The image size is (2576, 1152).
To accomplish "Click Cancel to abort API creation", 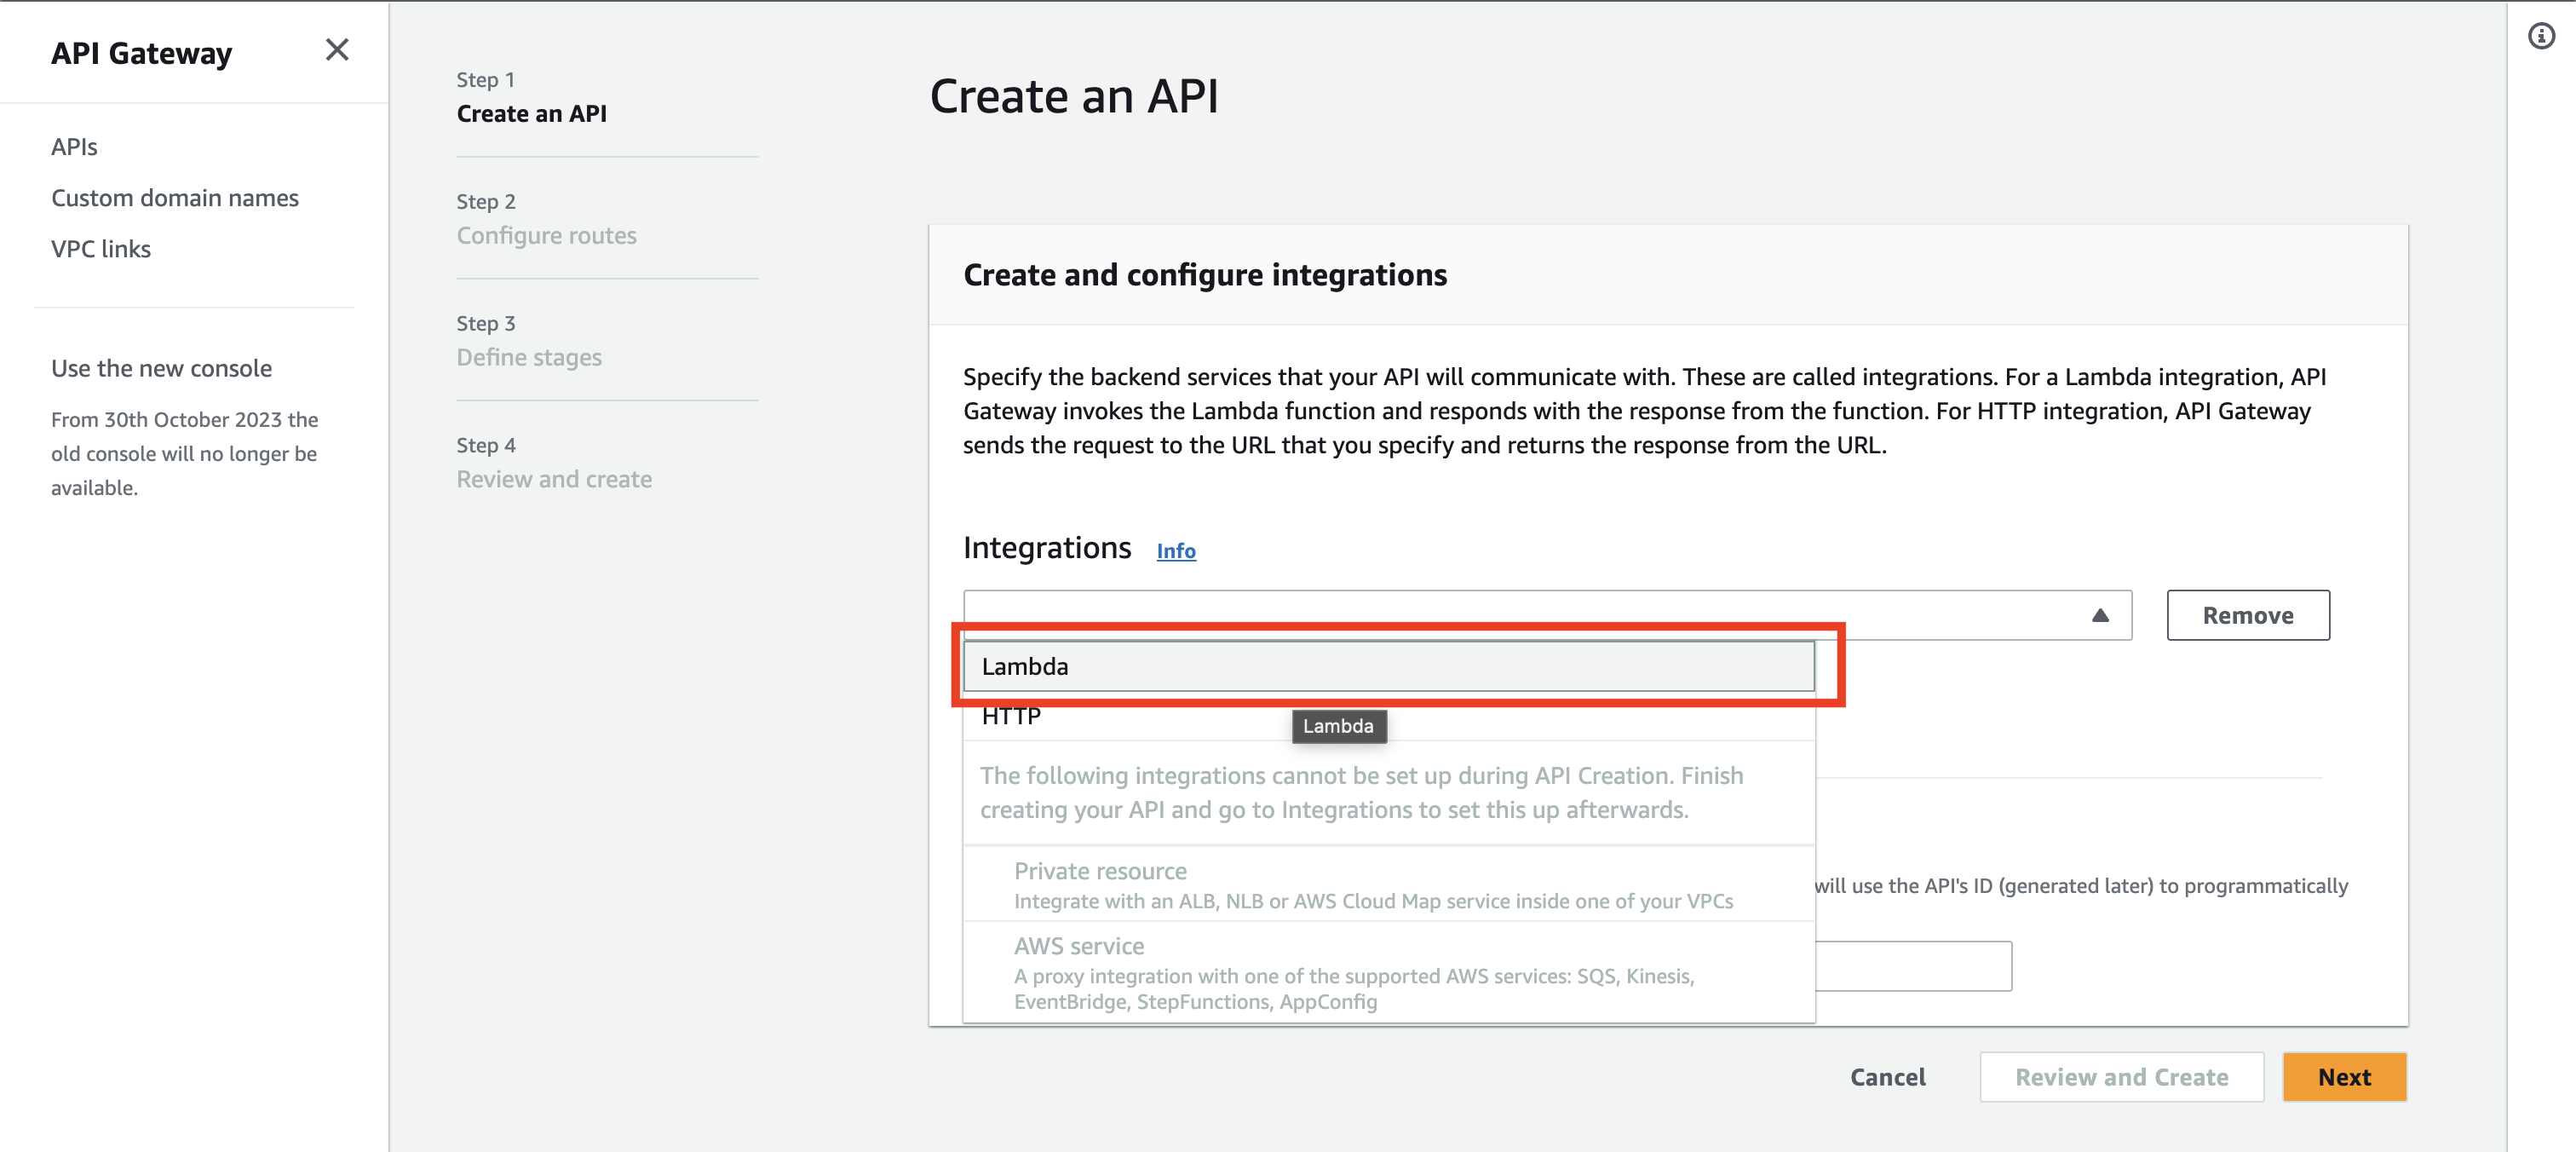I will click(x=1886, y=1076).
